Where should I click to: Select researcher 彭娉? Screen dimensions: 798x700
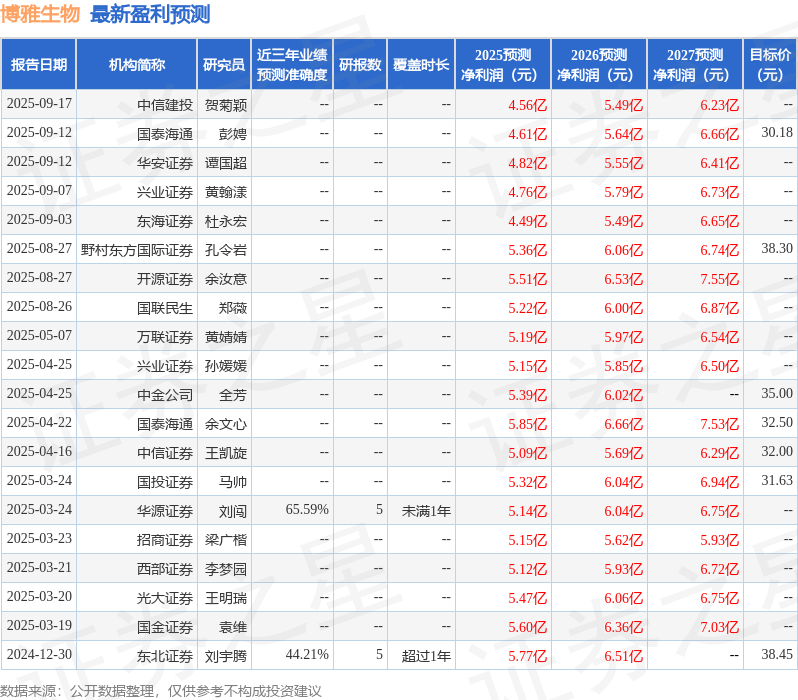(233, 134)
